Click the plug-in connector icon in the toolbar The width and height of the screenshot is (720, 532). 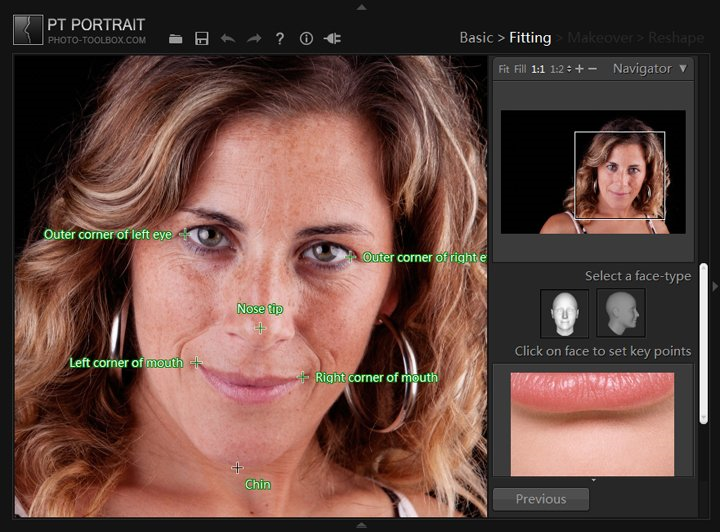[333, 39]
